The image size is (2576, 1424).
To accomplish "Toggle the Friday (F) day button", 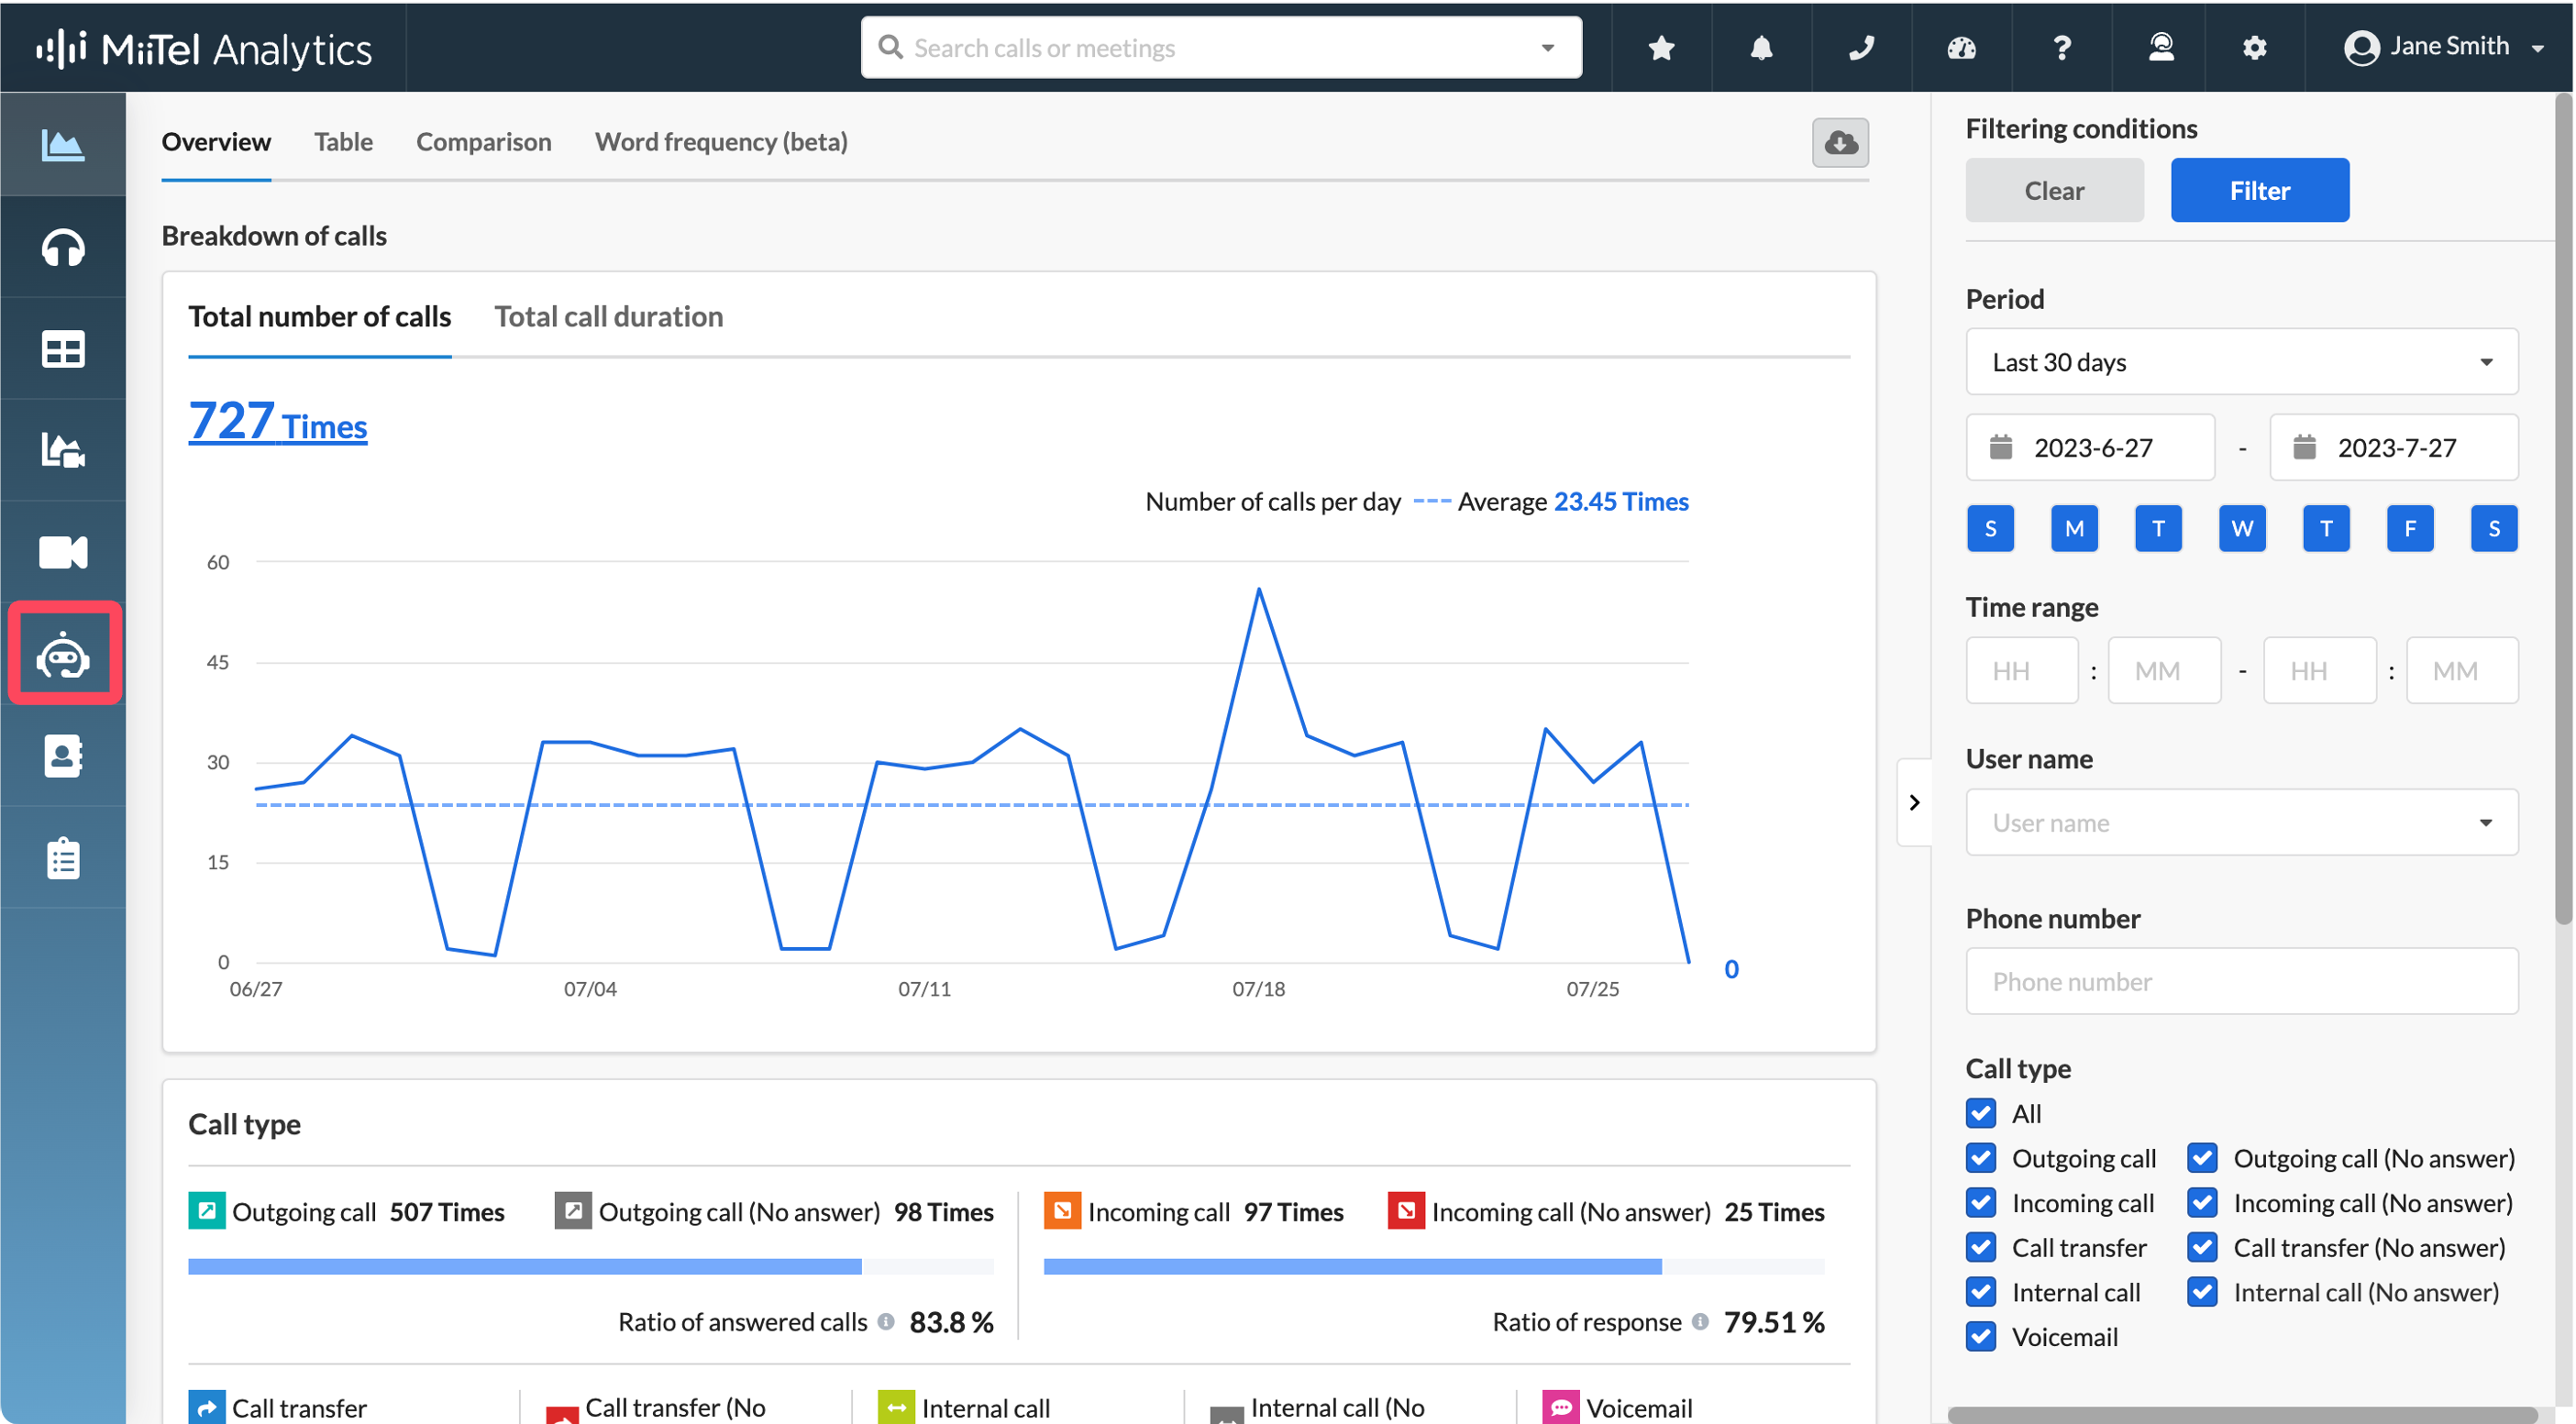I will pyautogui.click(x=2410, y=527).
